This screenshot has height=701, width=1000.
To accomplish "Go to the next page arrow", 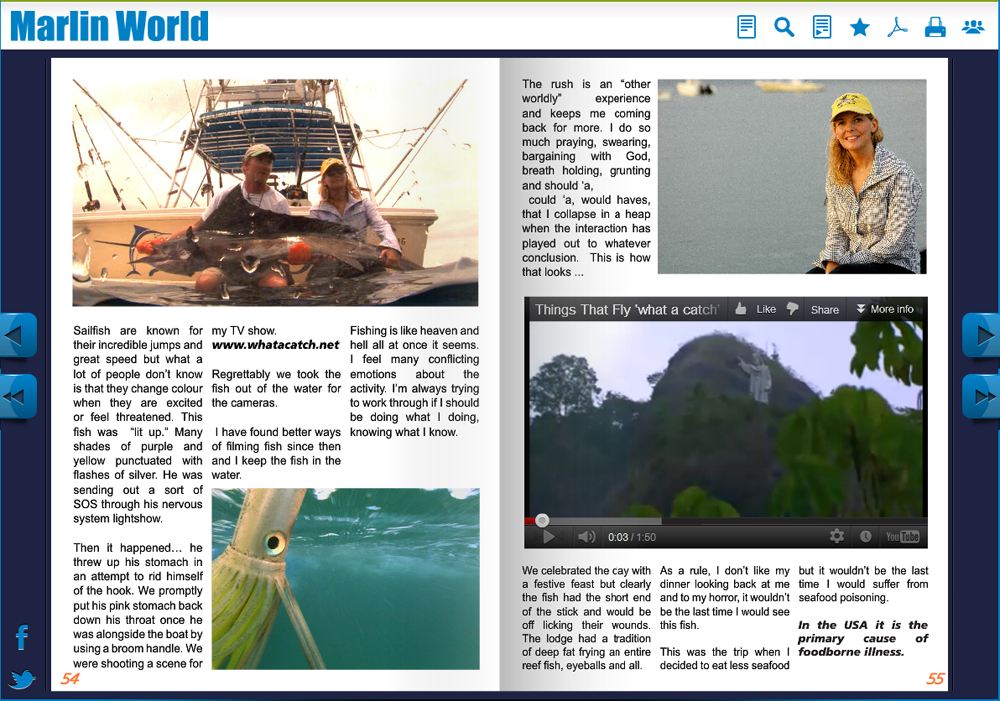I will coord(981,335).
